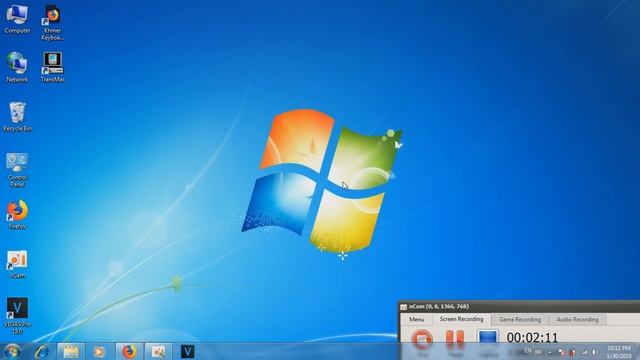Launch Internet Explorer from the taskbar
This screenshot has height=360, width=640.
pyautogui.click(x=41, y=351)
